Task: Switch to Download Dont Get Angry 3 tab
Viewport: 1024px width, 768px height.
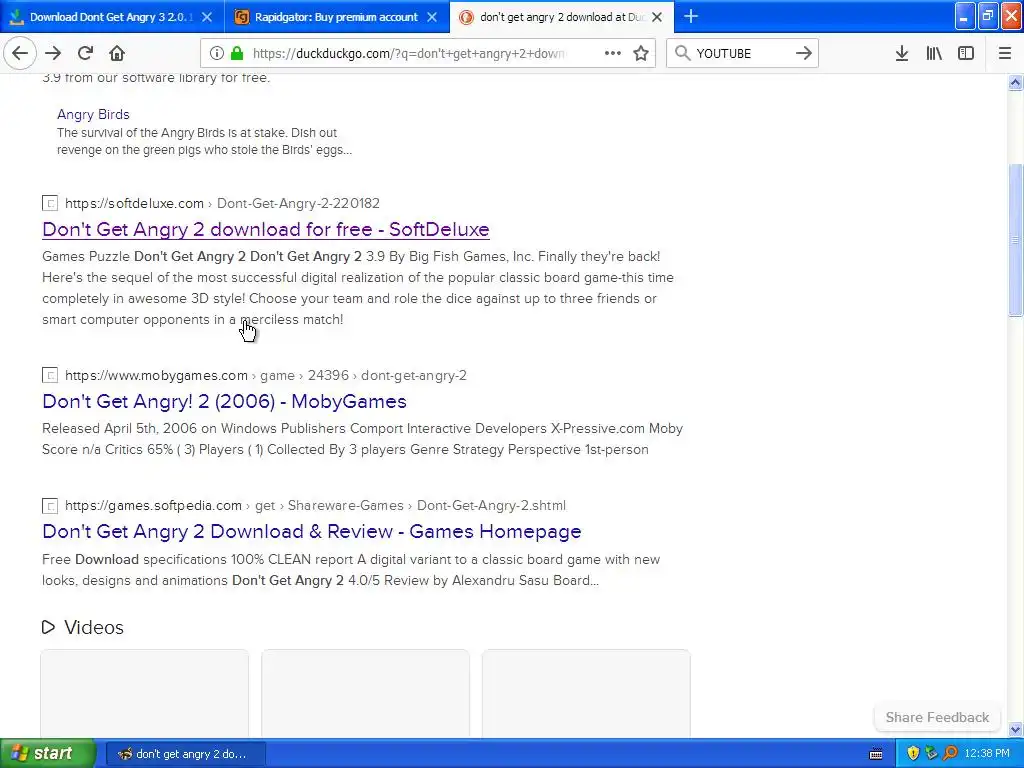Action: coord(112,17)
